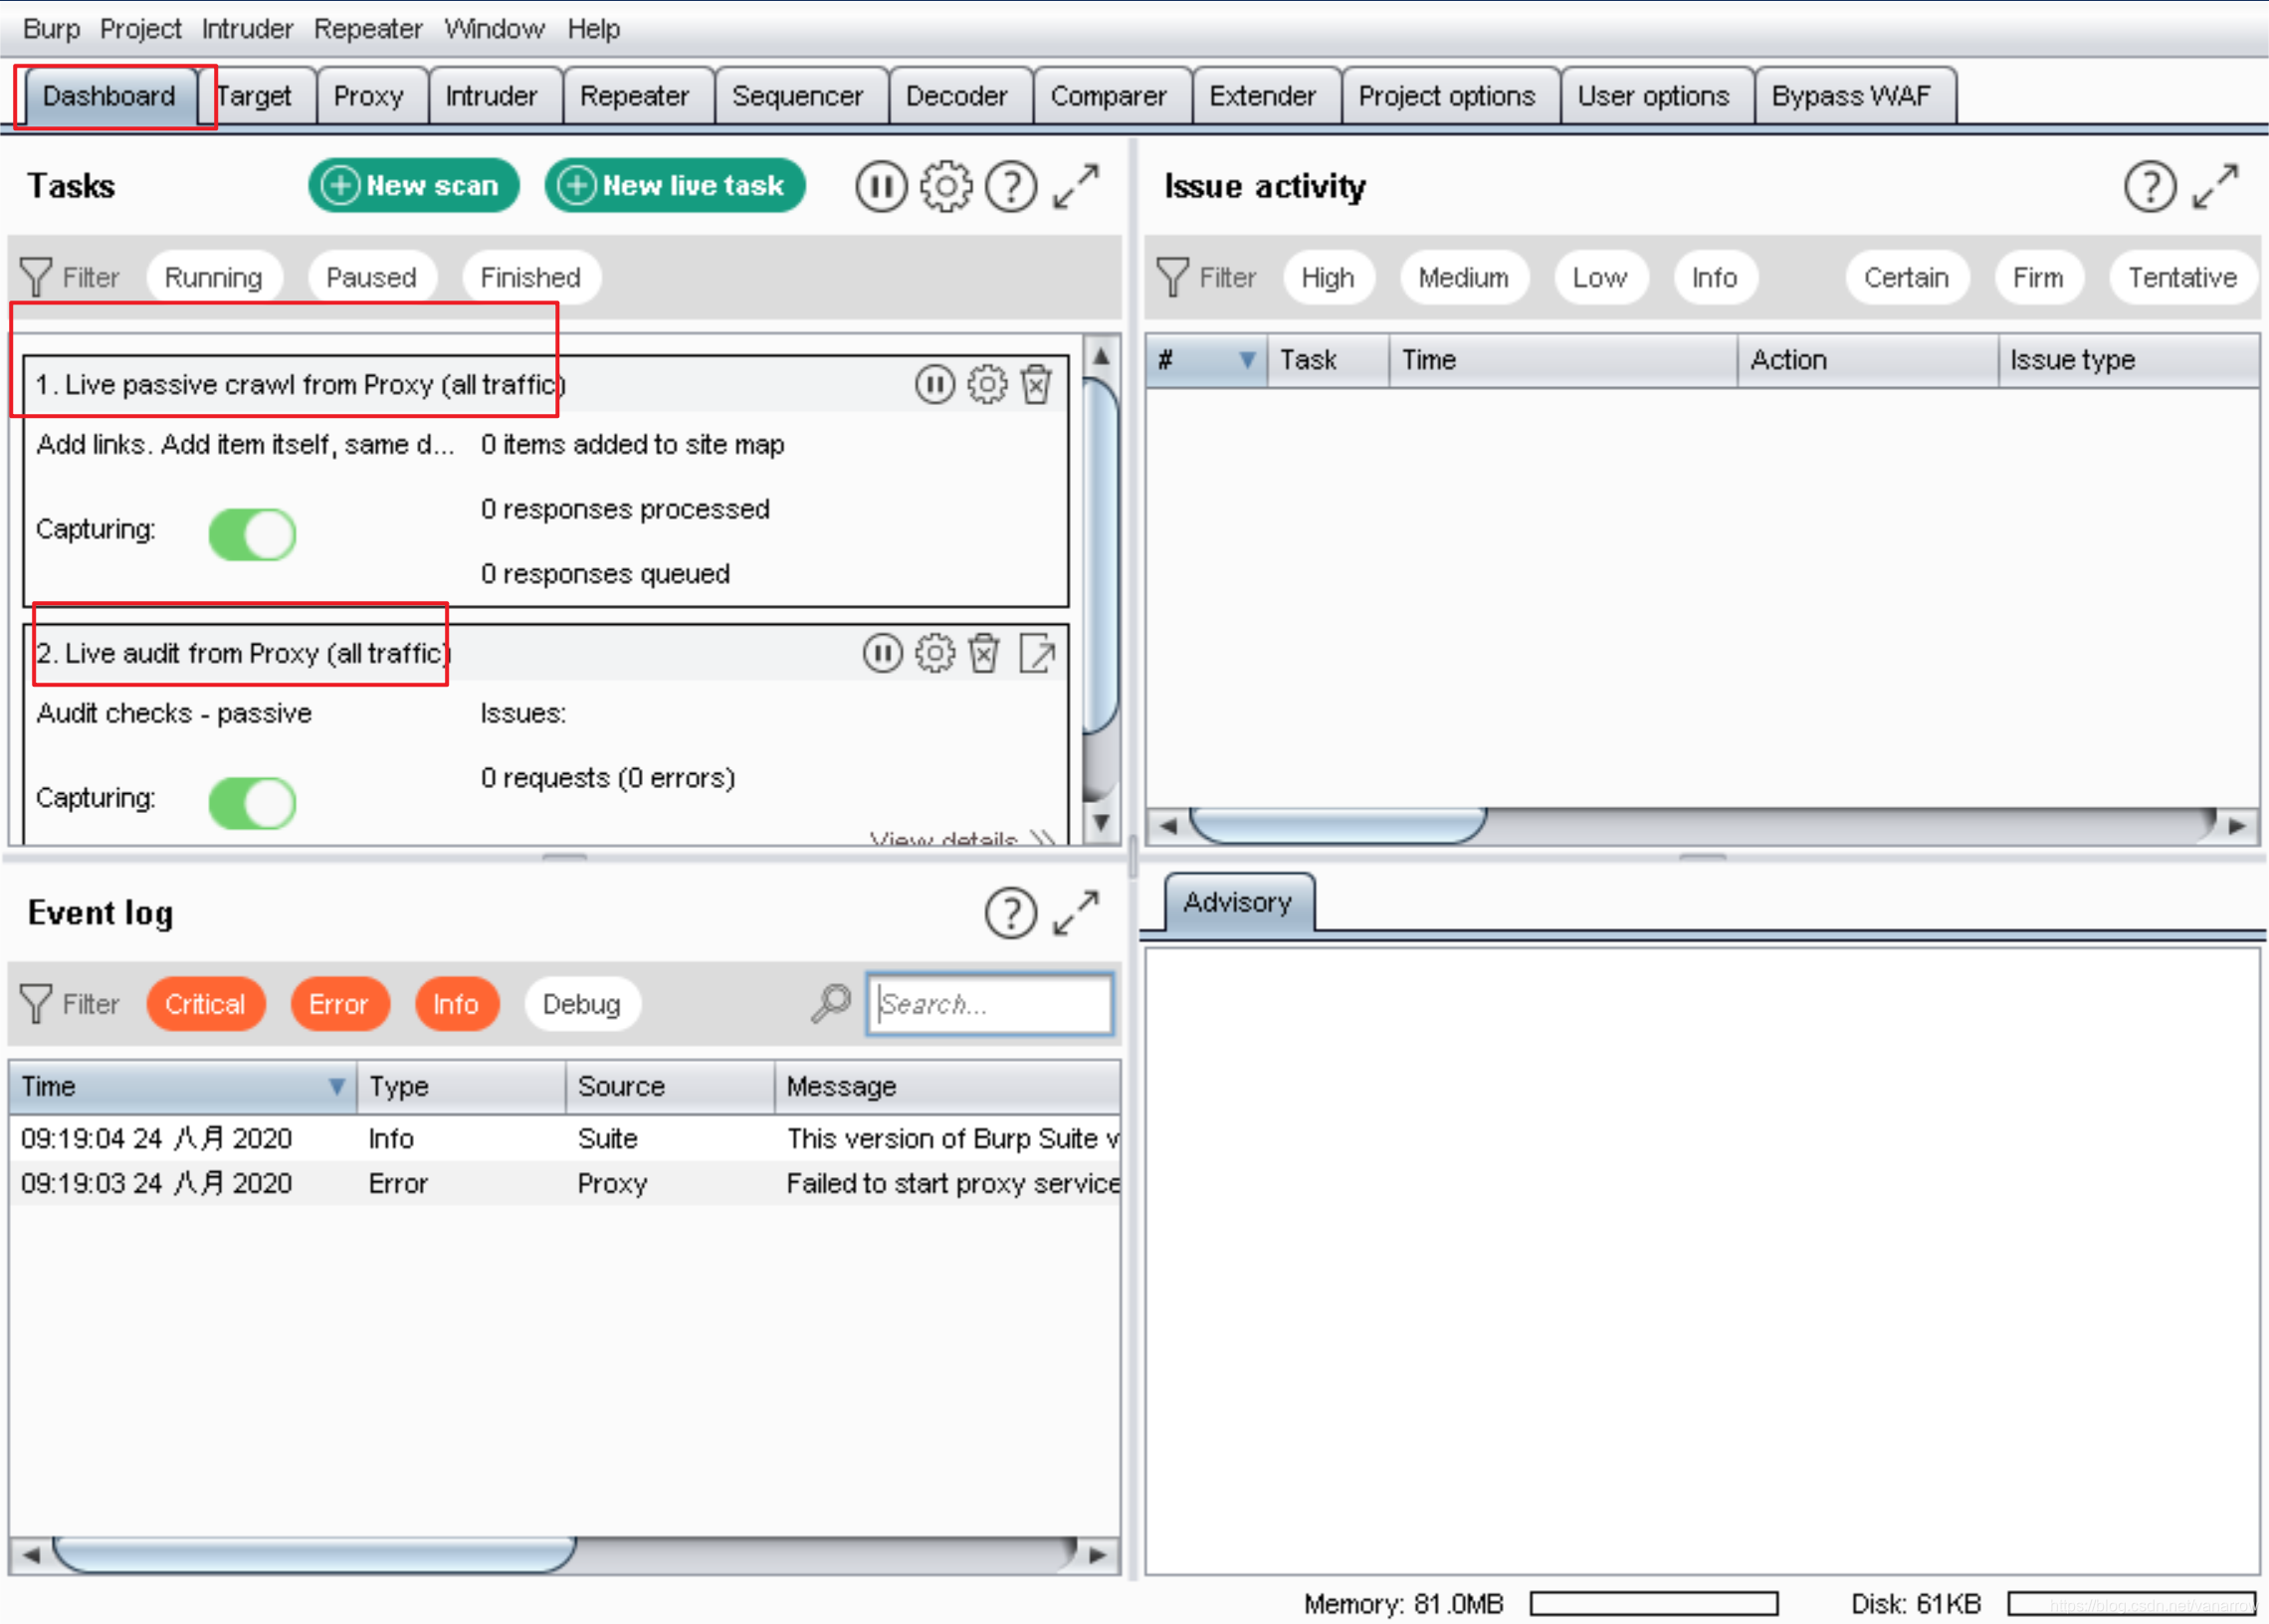Click the Event log search magnifier icon
2269x1624 pixels.
click(830, 1003)
